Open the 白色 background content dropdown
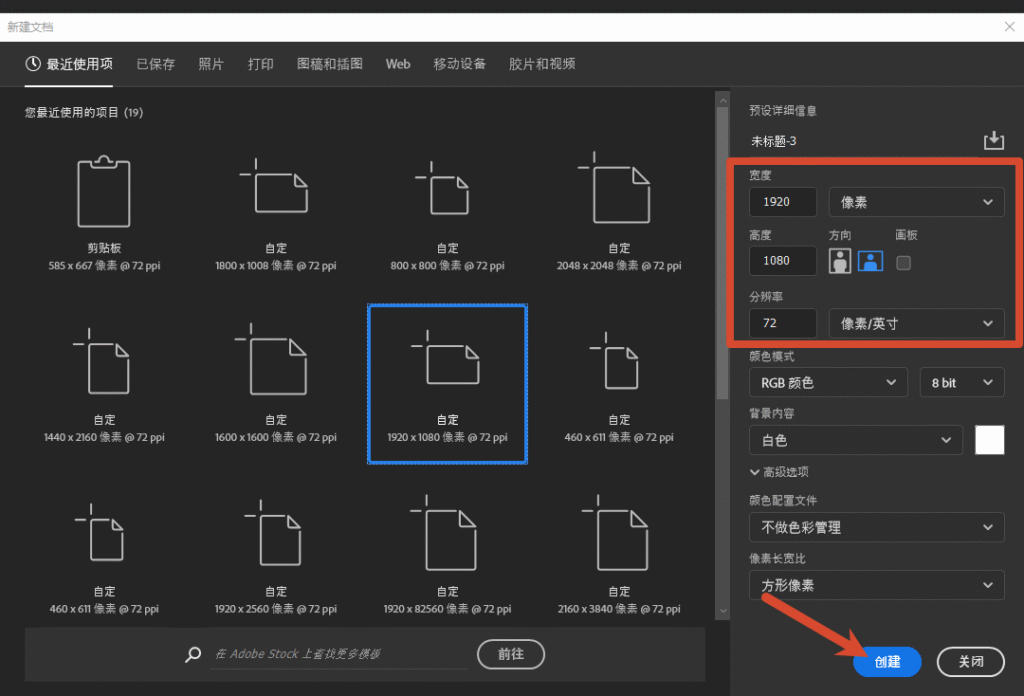This screenshot has width=1024, height=696. click(856, 440)
